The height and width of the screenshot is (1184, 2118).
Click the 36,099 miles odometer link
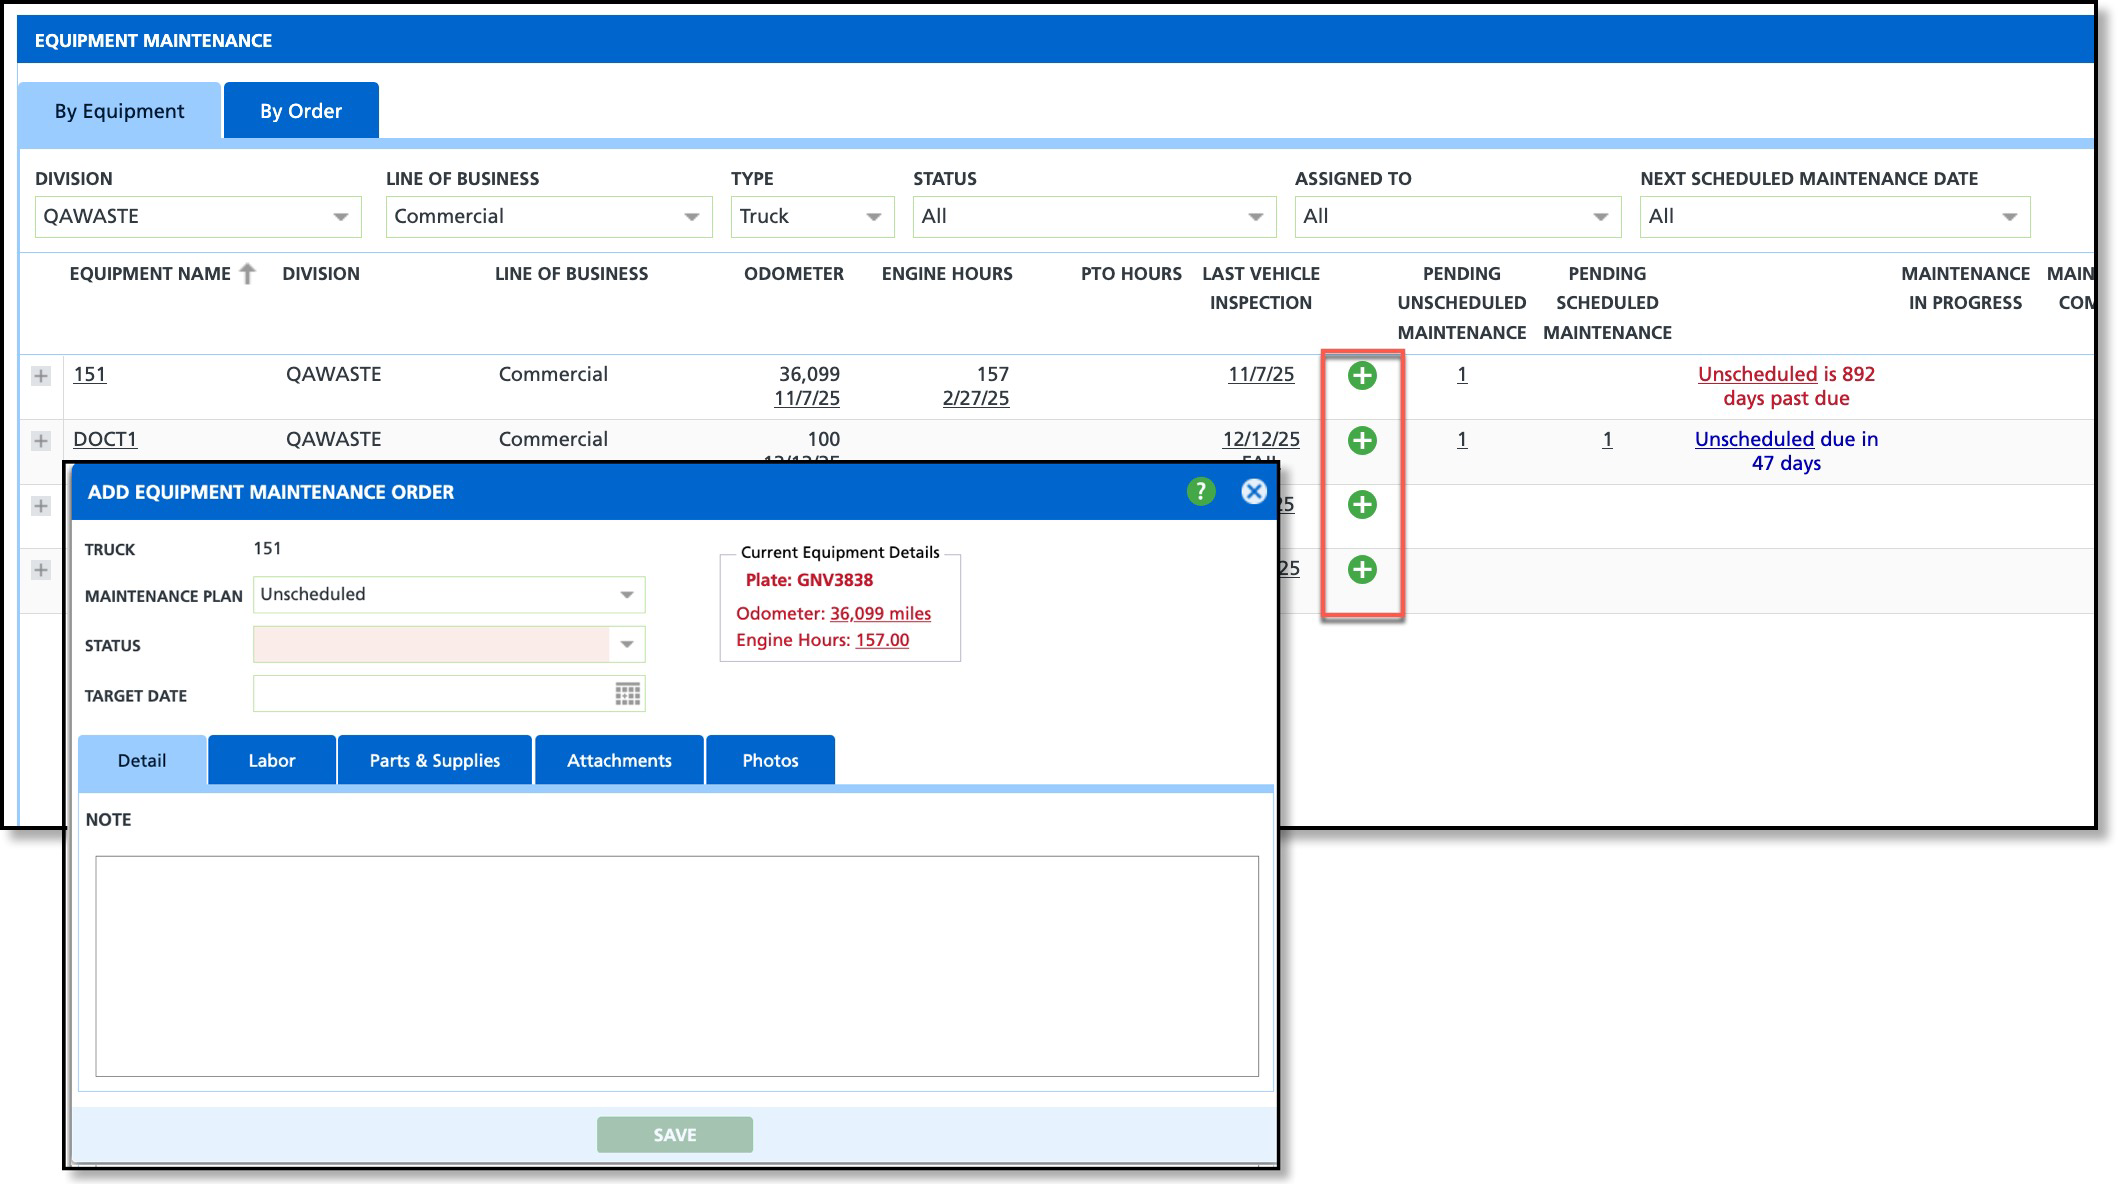(880, 613)
